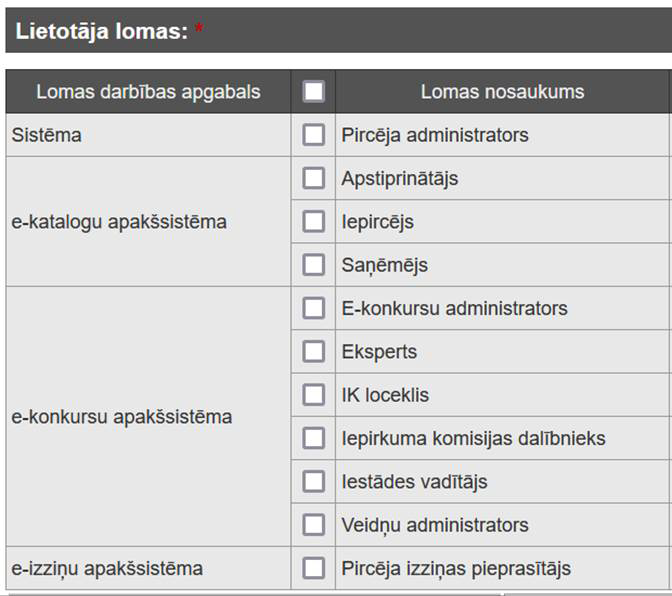This screenshot has height=596, width=672.
Task: Enable the Eksperts role checkbox
Action: point(314,352)
